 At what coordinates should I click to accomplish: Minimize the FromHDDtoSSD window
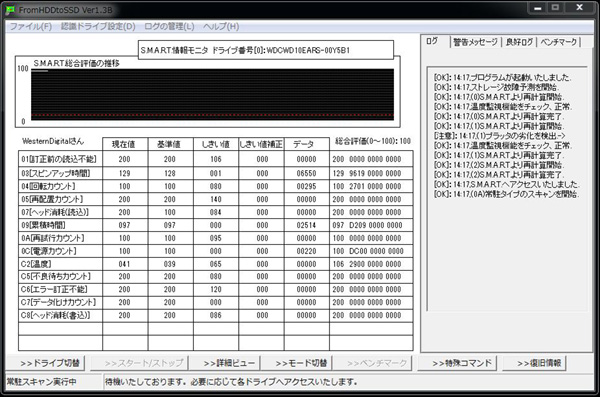click(x=538, y=8)
